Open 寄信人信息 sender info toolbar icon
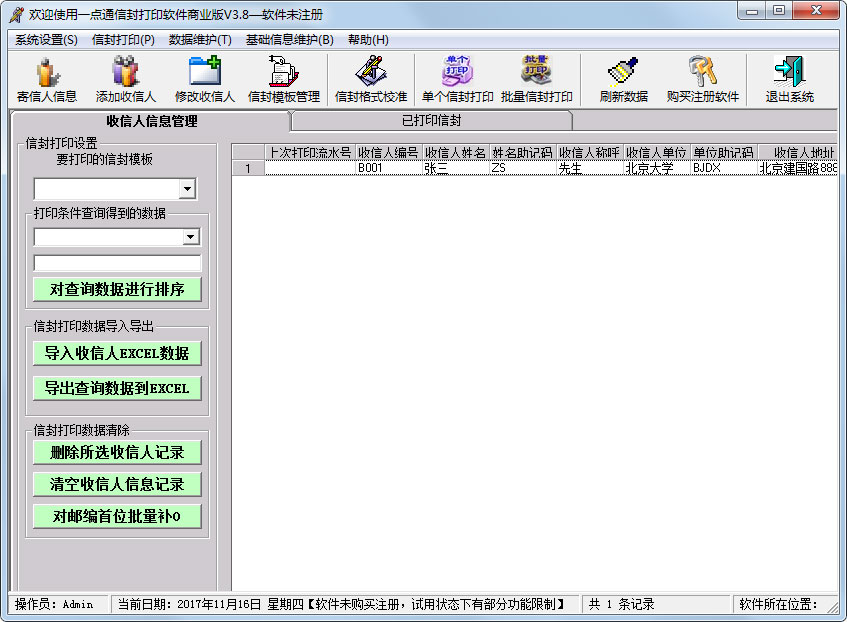This screenshot has width=847, height=622. pyautogui.click(x=47, y=79)
